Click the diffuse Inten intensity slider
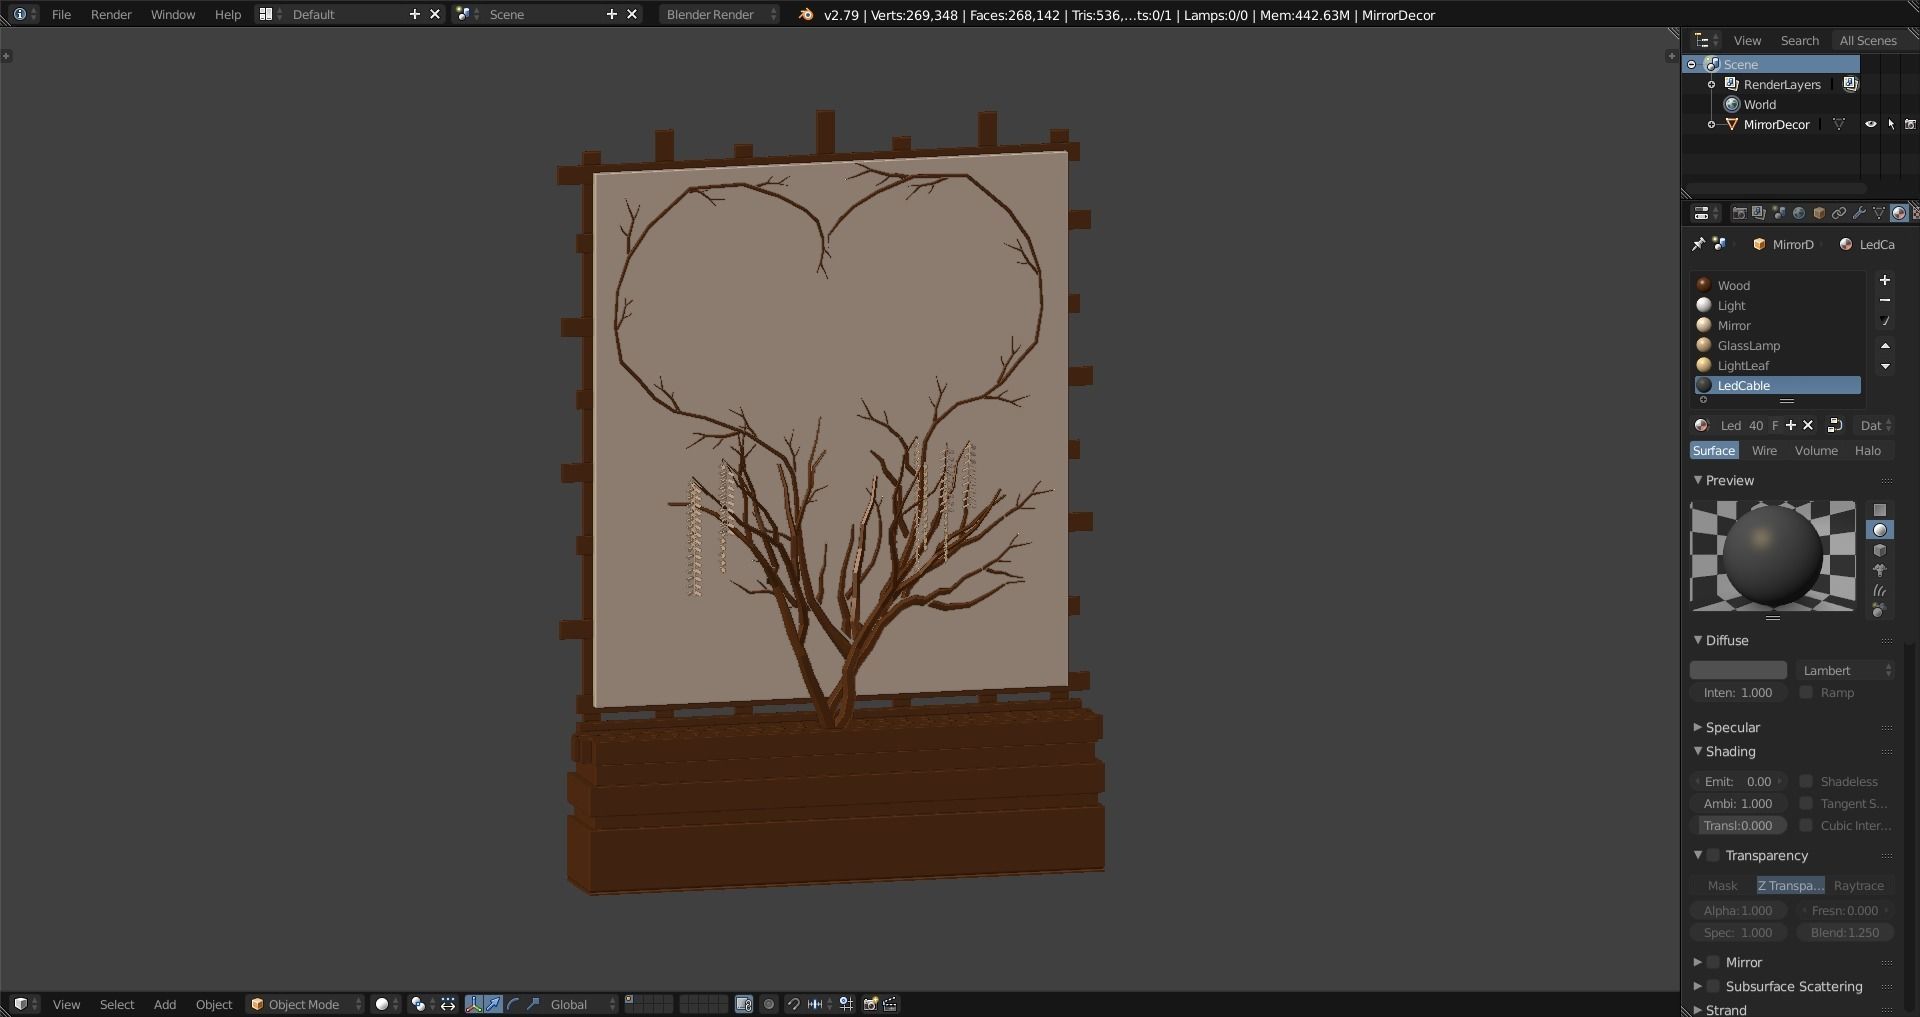This screenshot has height=1017, width=1920. coord(1738,692)
